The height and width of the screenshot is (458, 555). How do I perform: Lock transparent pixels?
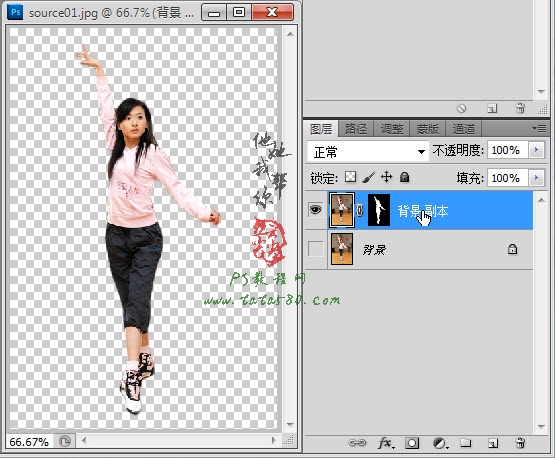[x=350, y=177]
